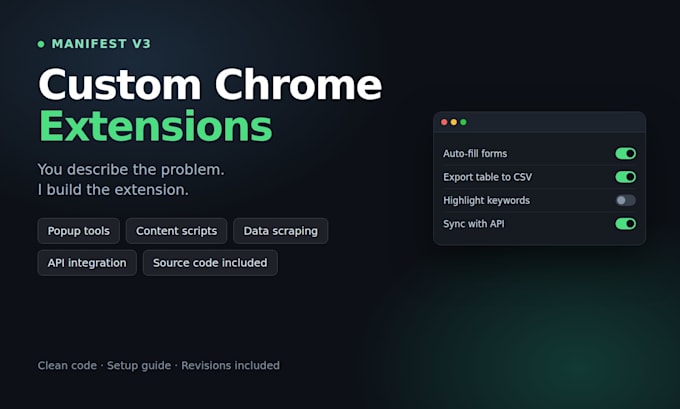The image size is (680, 409).
Task: Click the Sync with API label
Action: coord(474,224)
